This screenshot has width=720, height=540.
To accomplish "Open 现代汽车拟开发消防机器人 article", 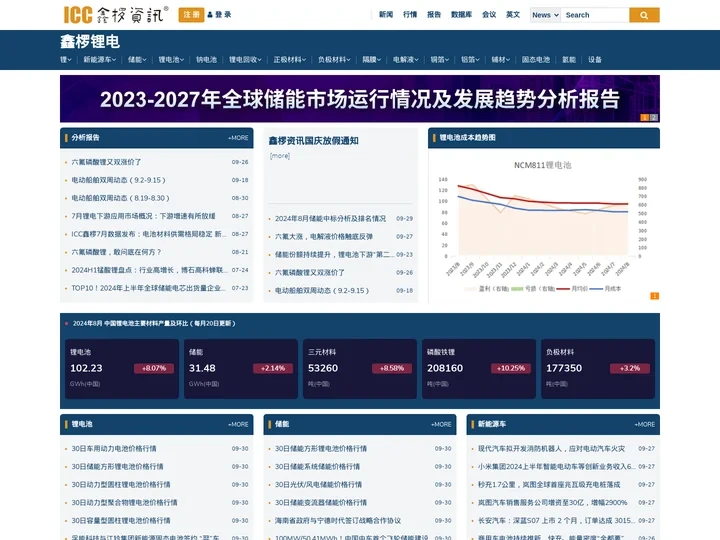I will (x=551, y=449).
